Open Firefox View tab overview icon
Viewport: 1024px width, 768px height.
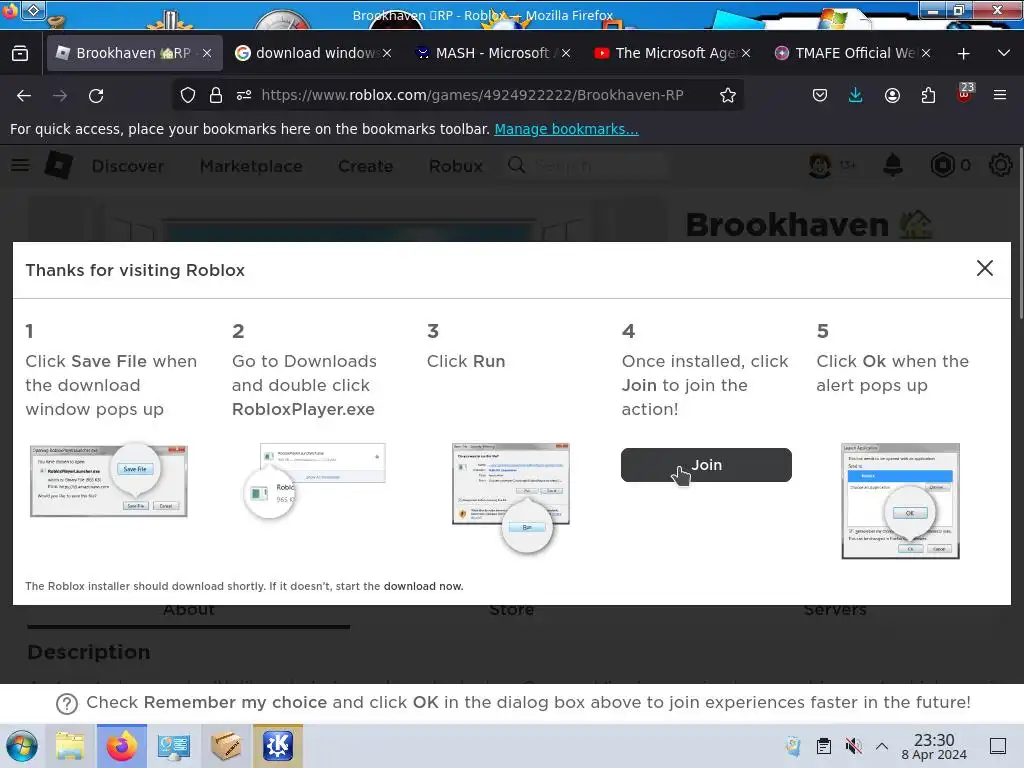(x=20, y=53)
